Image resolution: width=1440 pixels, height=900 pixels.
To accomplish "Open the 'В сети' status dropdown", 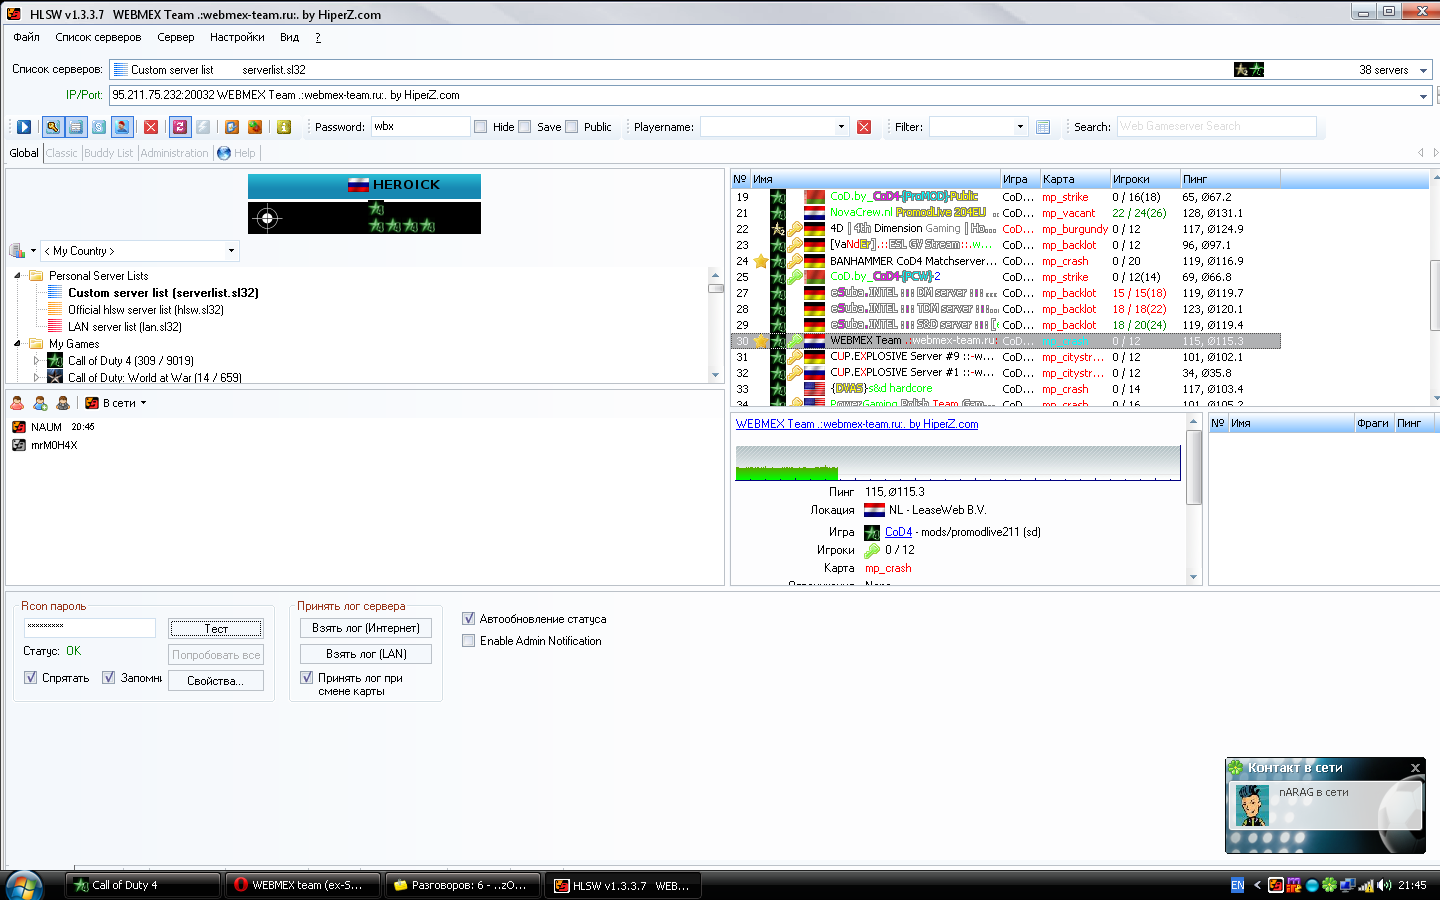I will coord(143,403).
